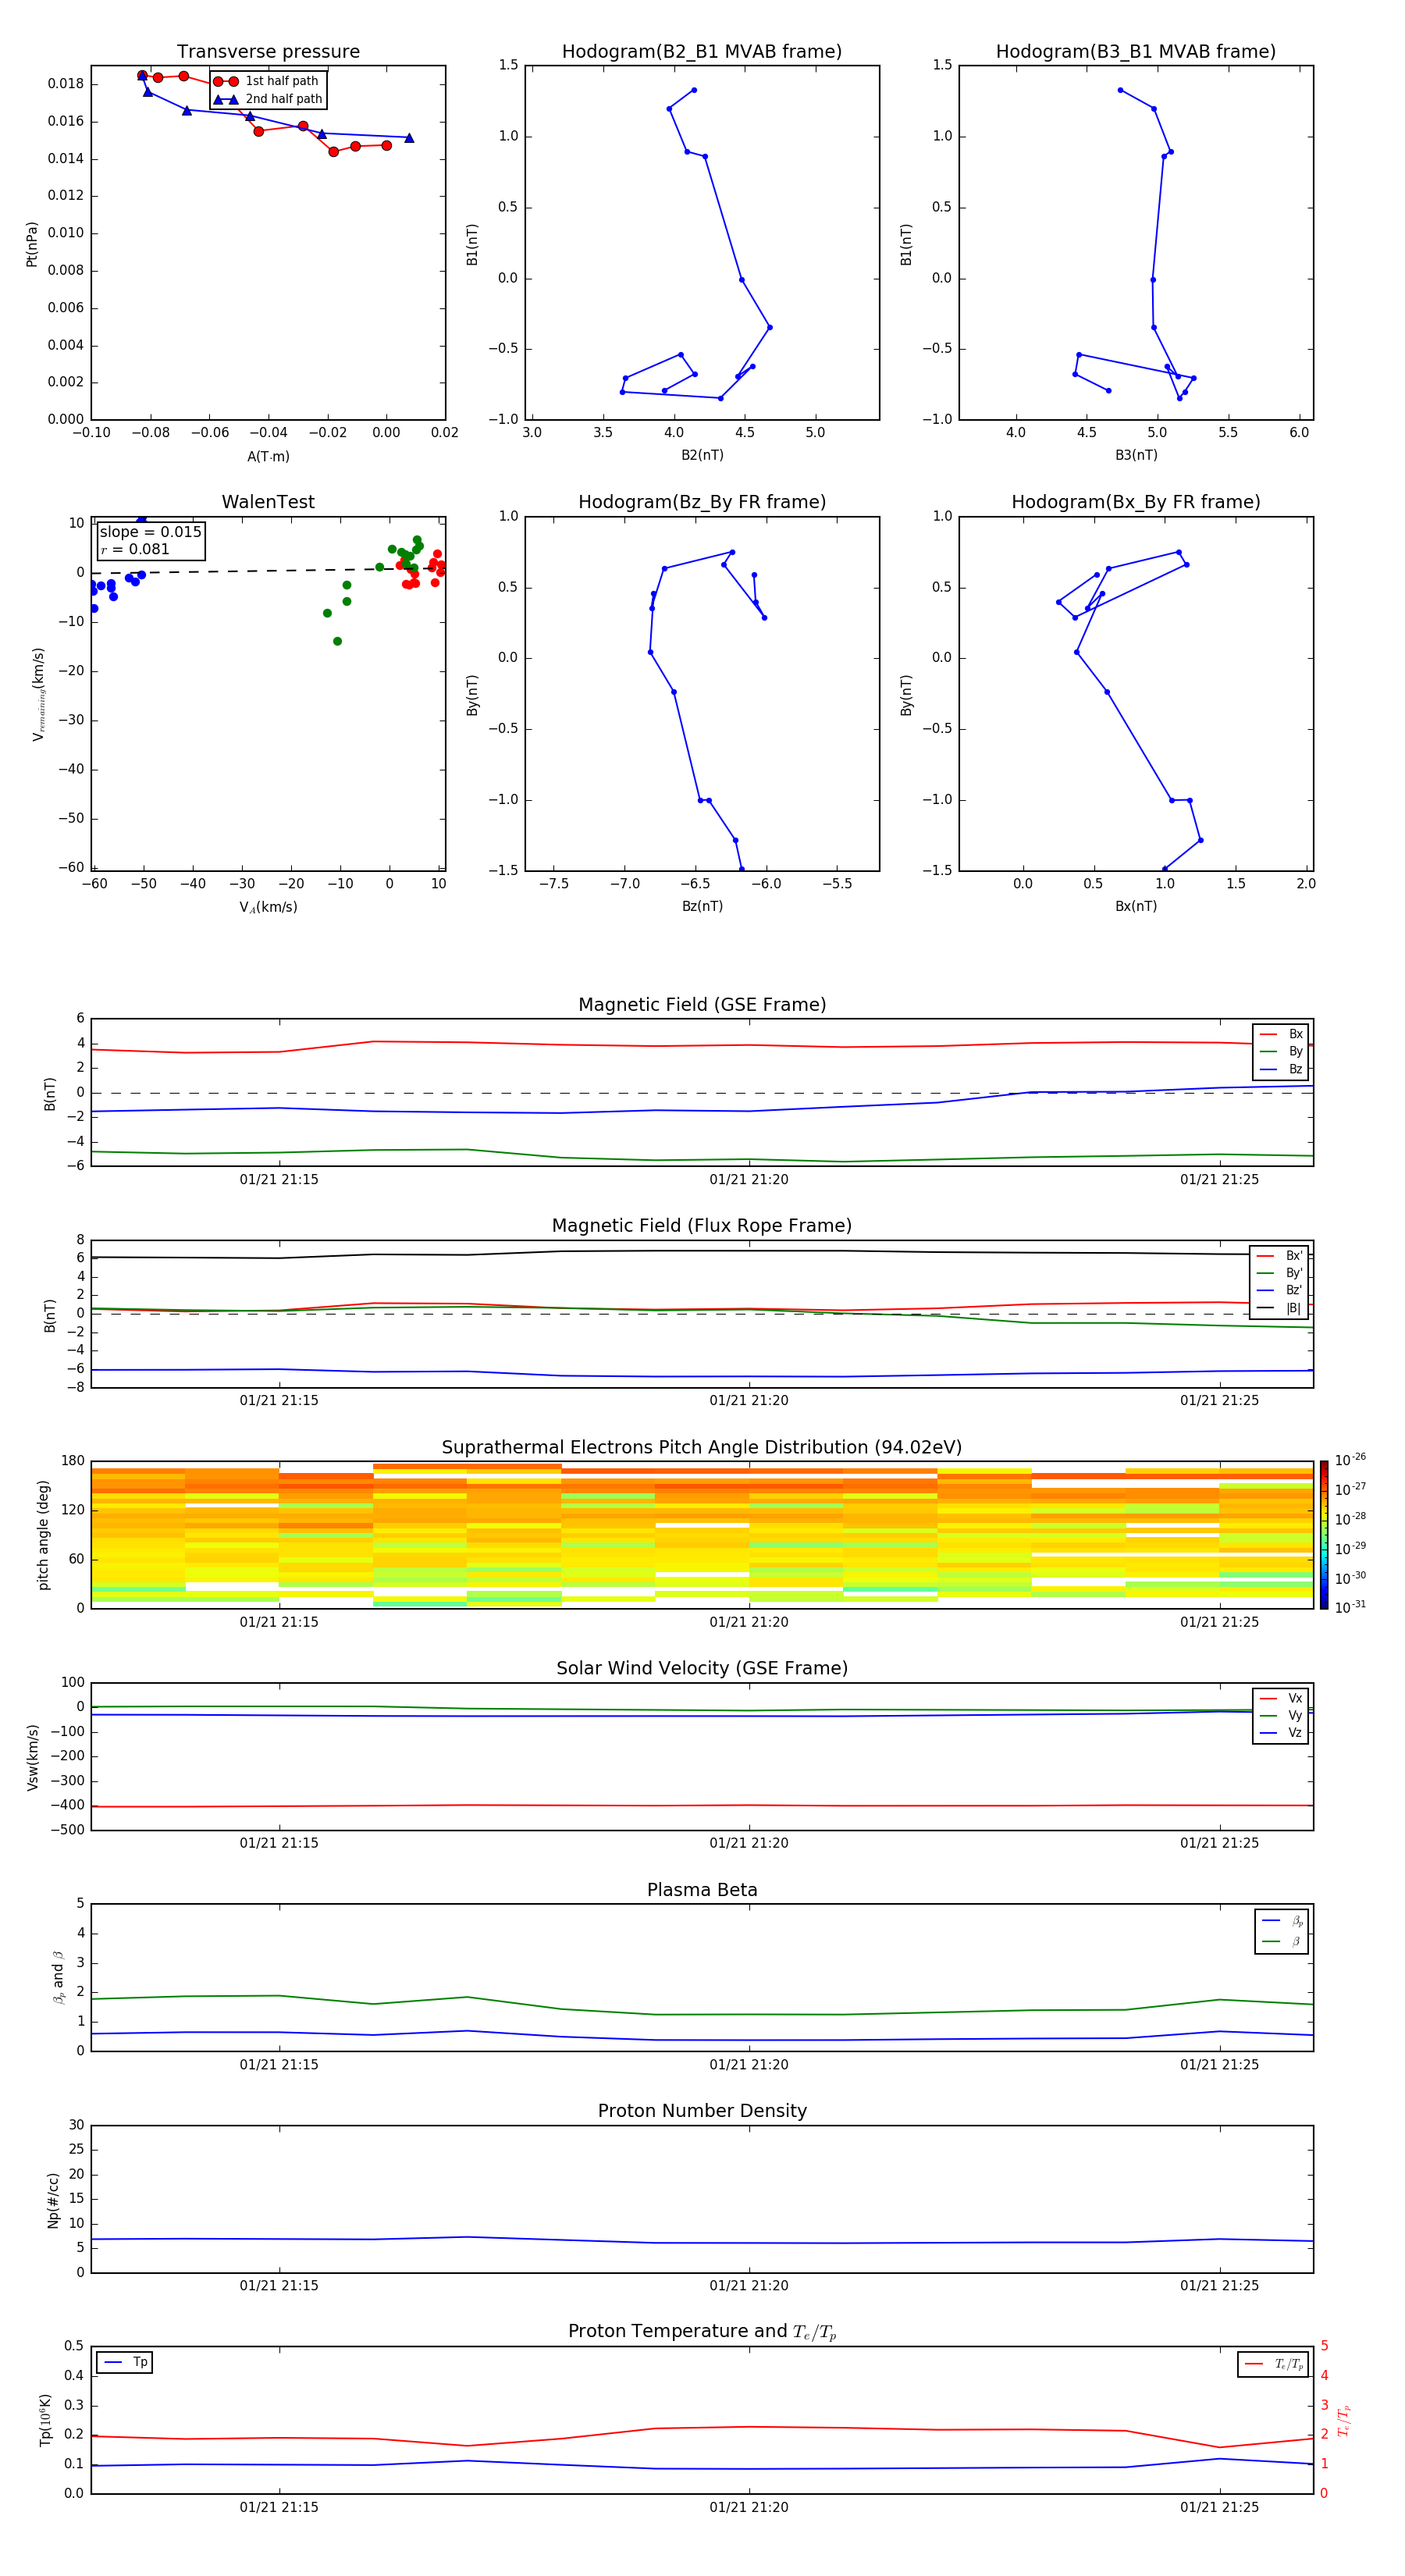Screen dimensions: 1405x2576
Task: Click the 'B3(nT)' x-axis label
Action: coord(1136,455)
